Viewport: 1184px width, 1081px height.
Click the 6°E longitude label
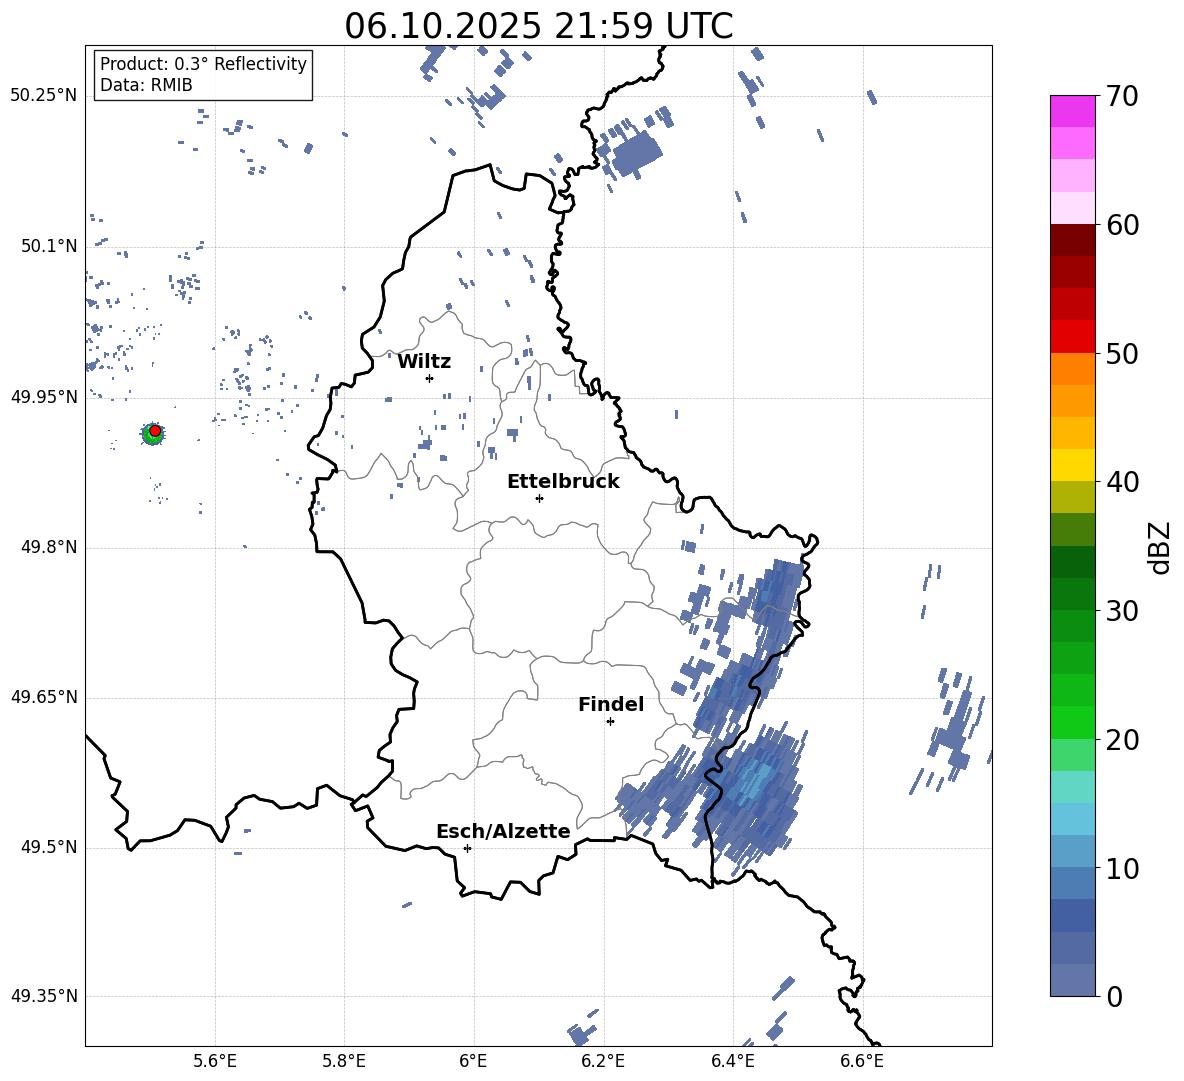coord(473,1061)
